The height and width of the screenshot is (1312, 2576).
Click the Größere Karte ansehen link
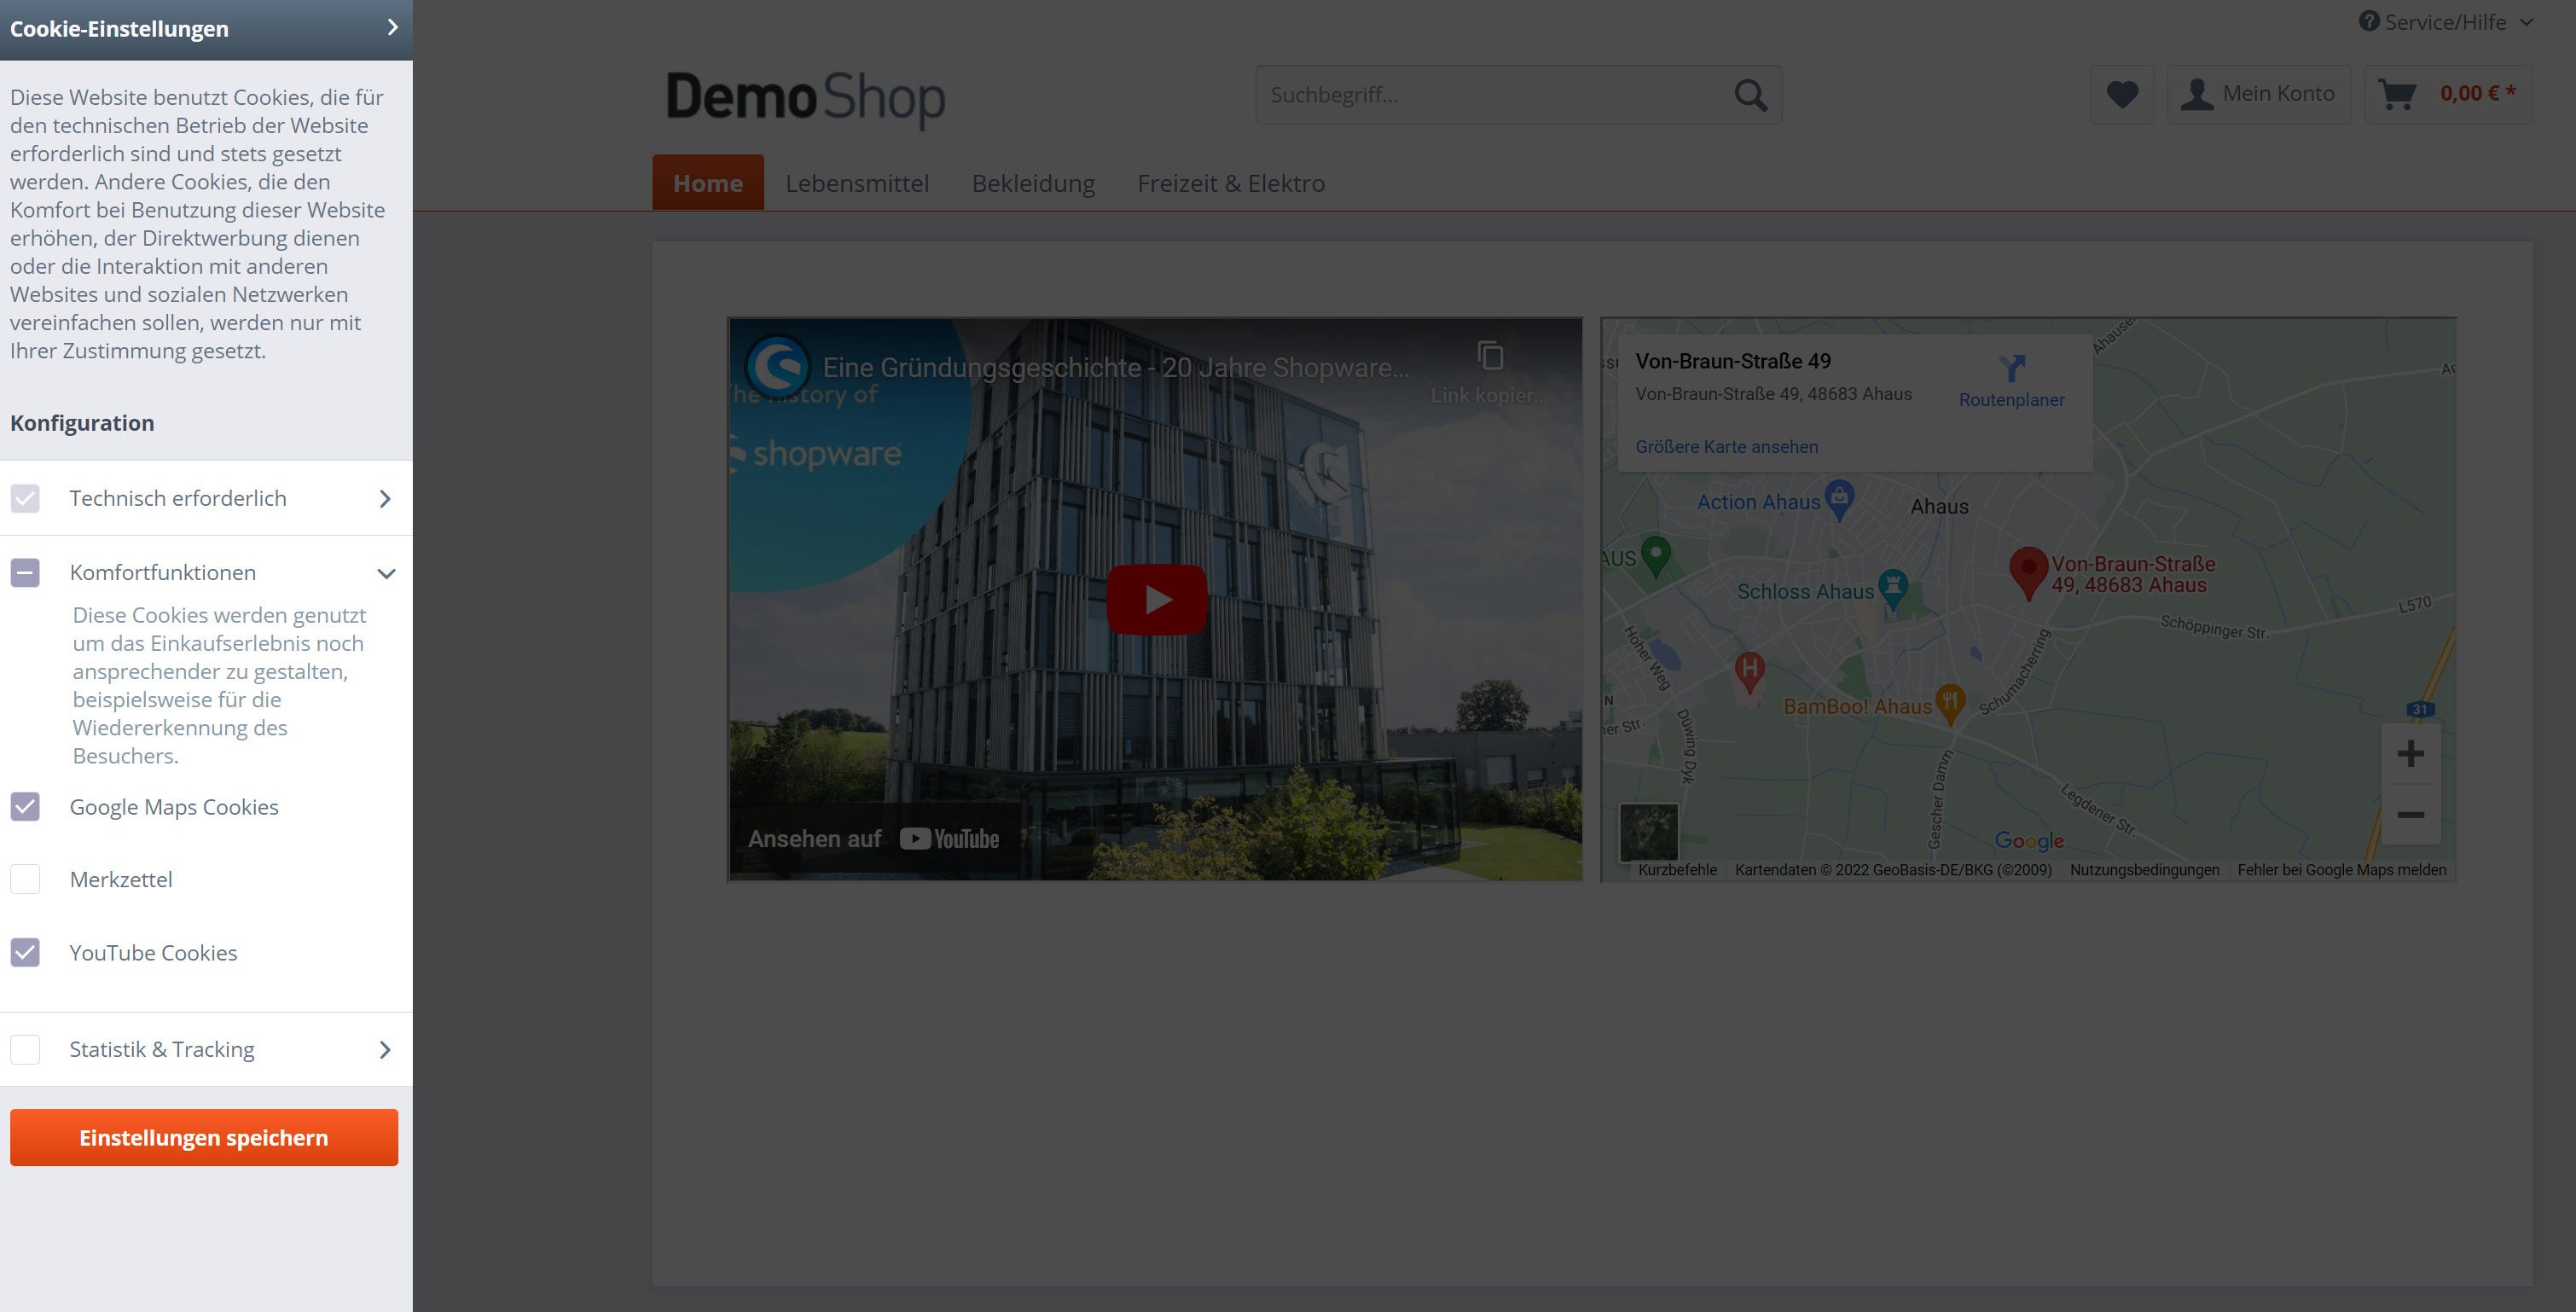[x=1726, y=445]
